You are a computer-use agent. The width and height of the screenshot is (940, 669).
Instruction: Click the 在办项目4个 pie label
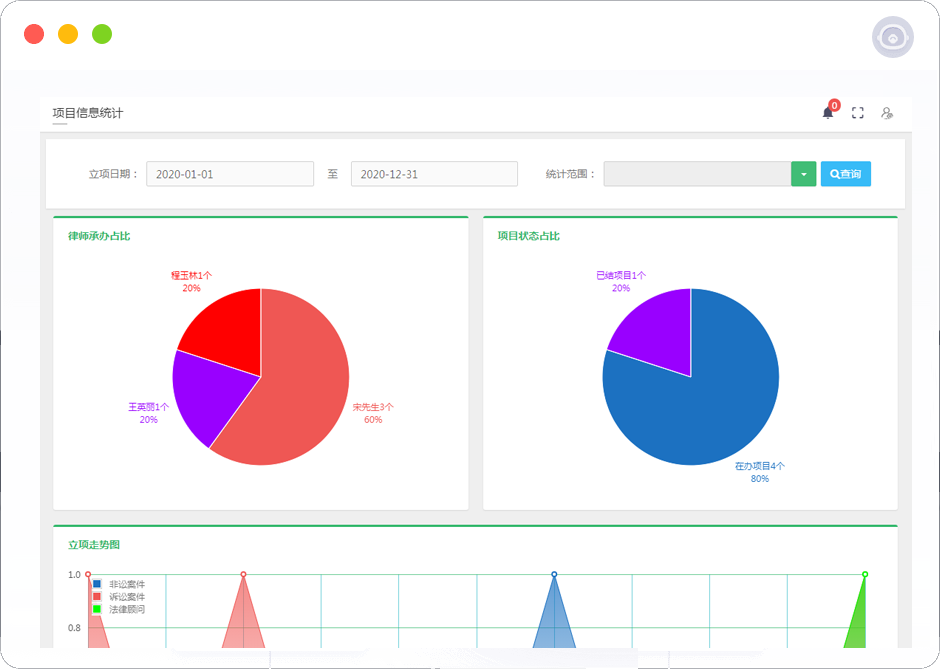tap(760, 466)
